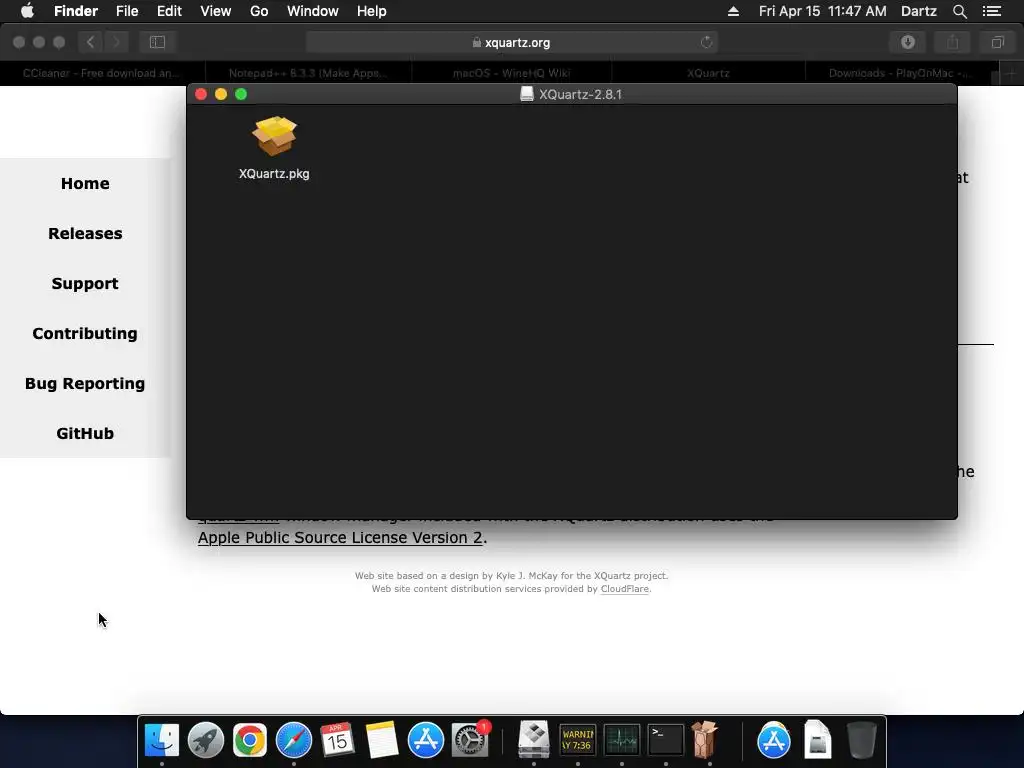Switch to XQuartz tab in Safari

coord(709,73)
